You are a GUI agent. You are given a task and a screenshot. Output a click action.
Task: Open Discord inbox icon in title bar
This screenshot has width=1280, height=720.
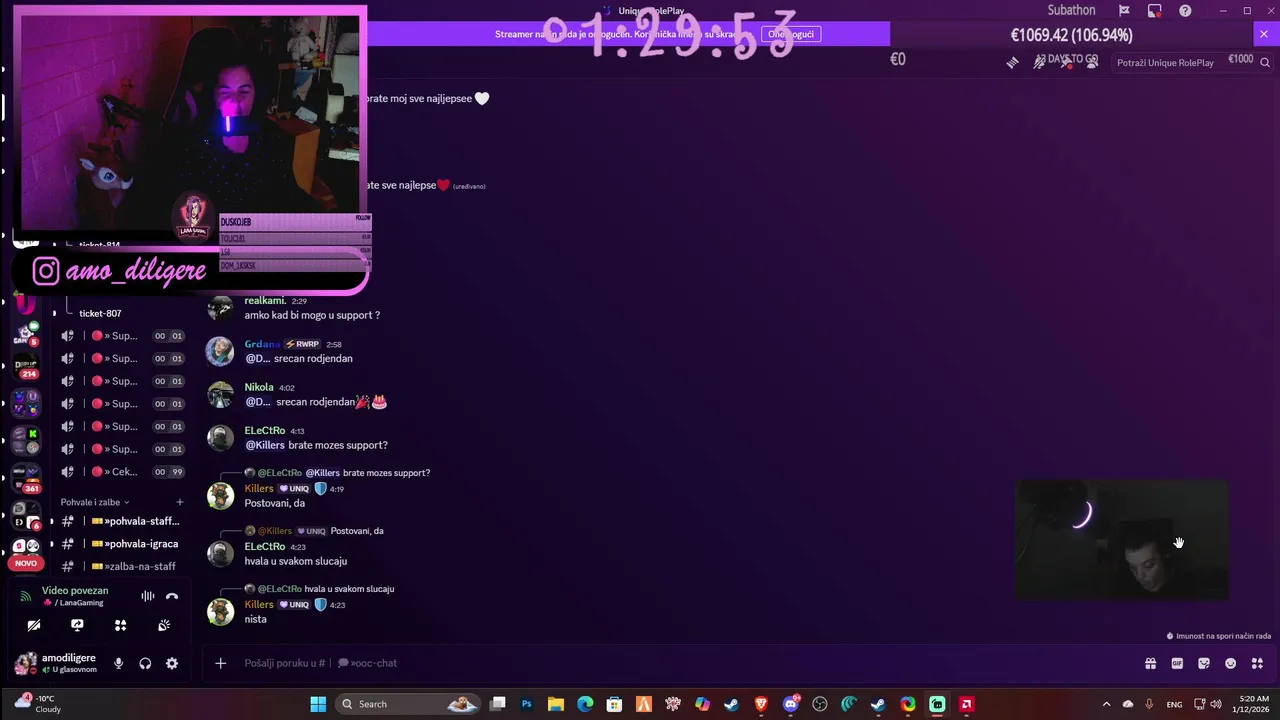pyautogui.click(x=1154, y=10)
